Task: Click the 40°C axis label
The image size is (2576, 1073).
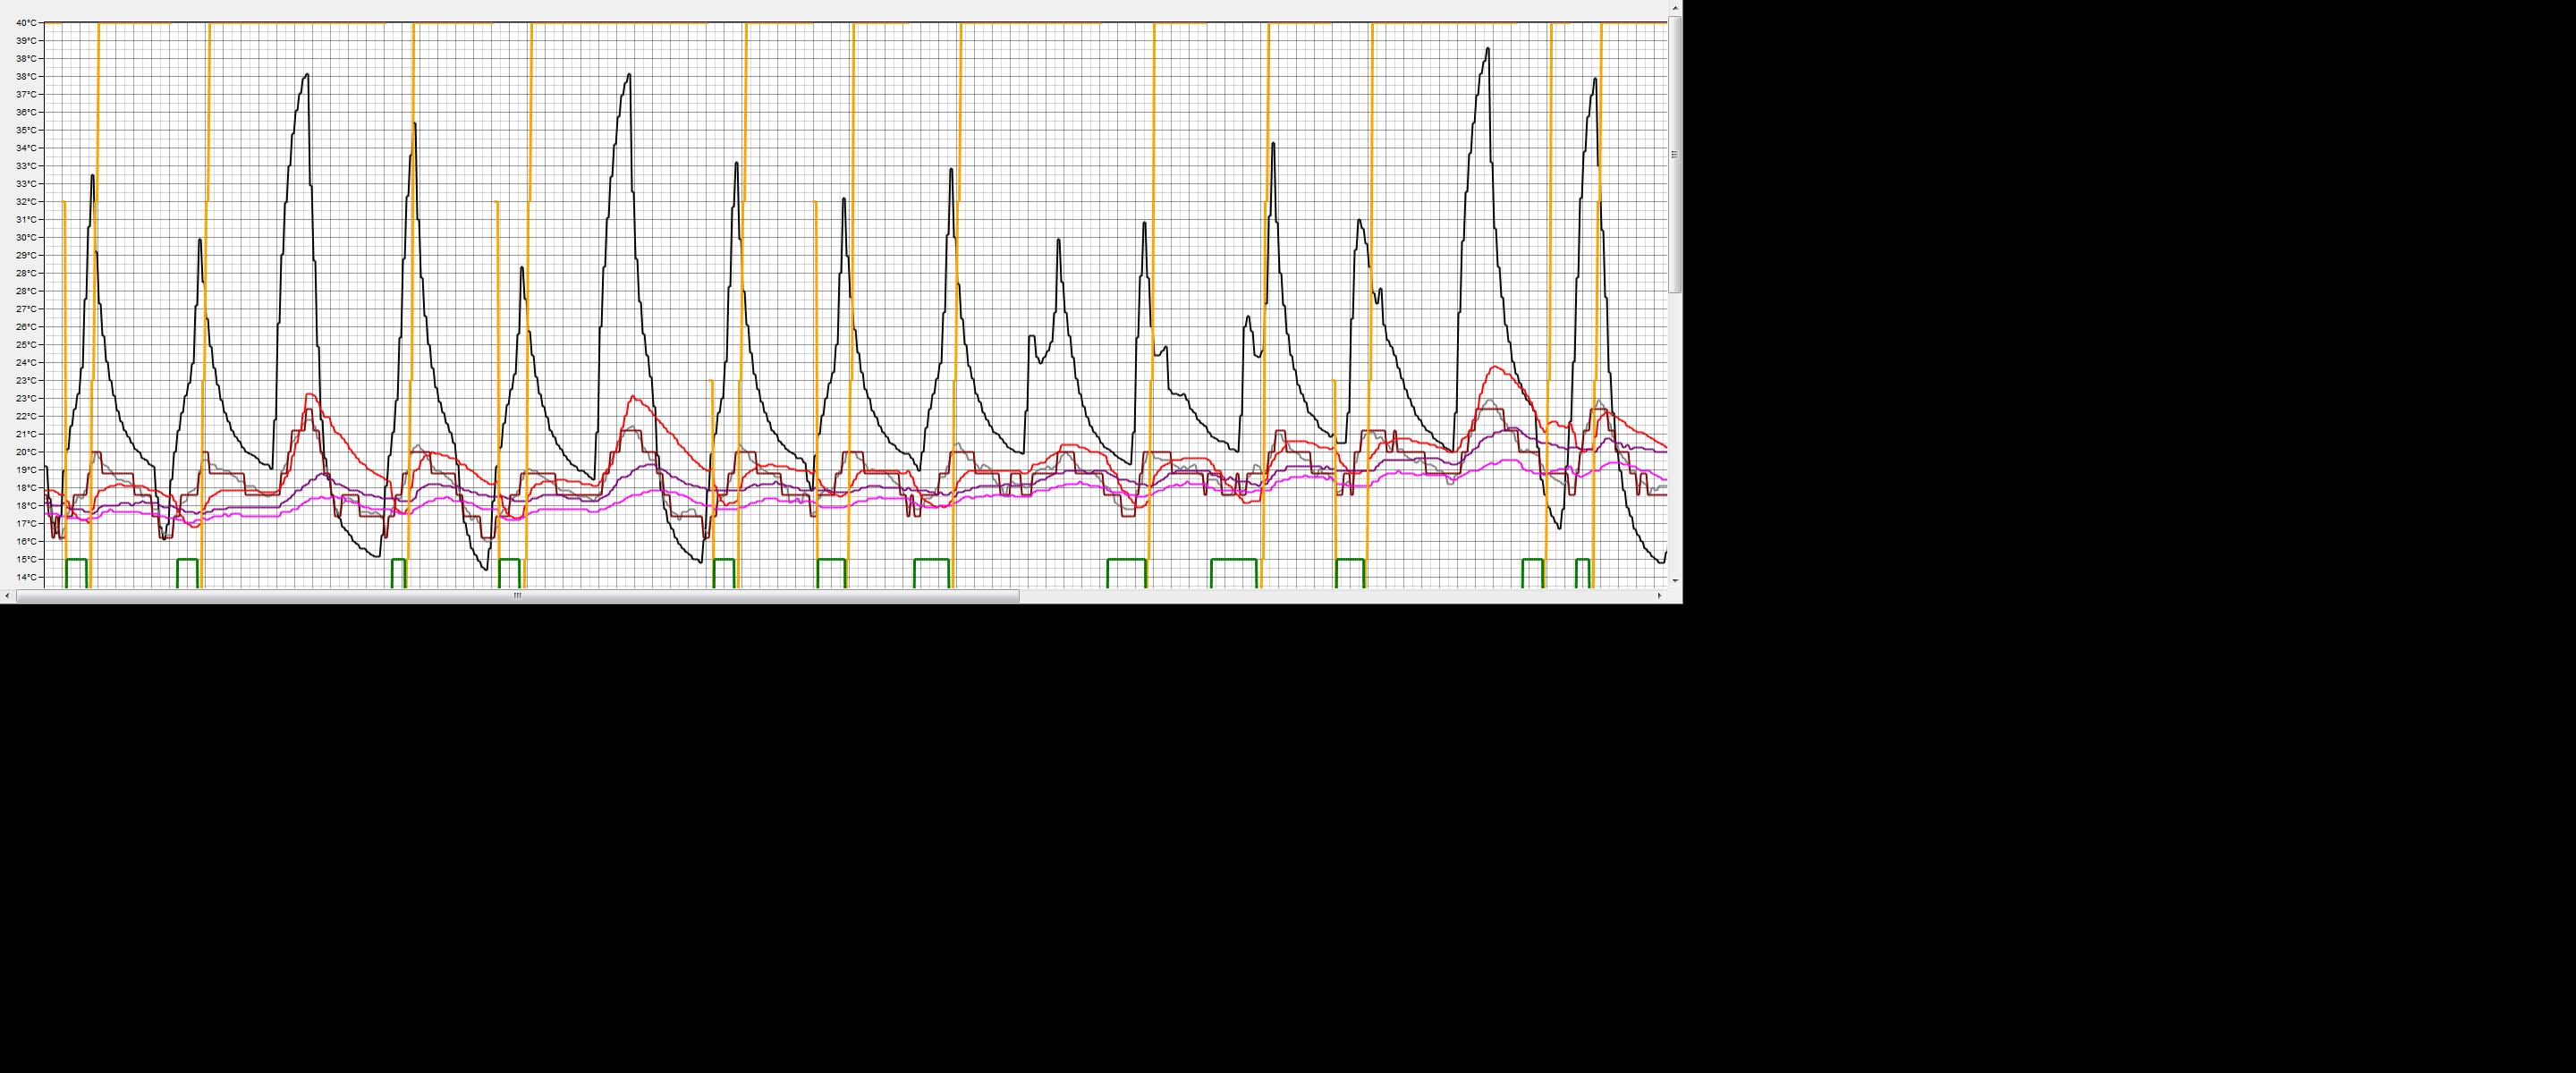Action: click(27, 23)
